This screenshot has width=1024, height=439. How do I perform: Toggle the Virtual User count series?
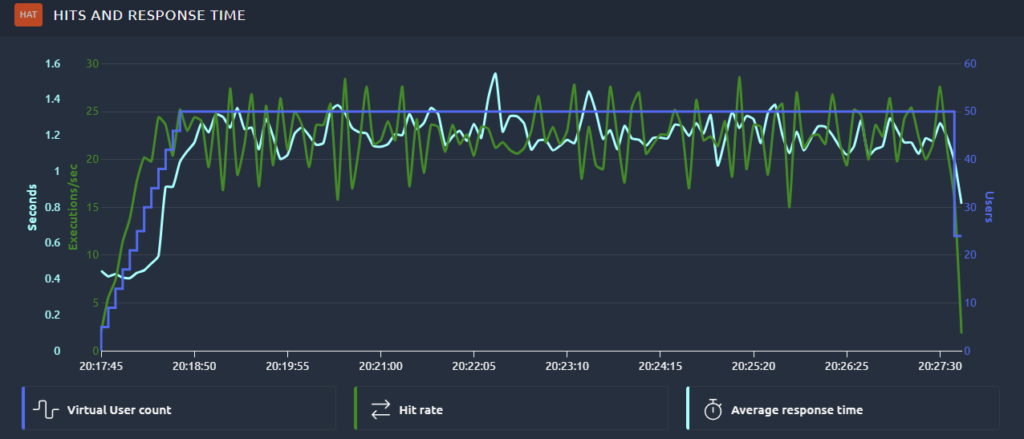click(x=179, y=408)
